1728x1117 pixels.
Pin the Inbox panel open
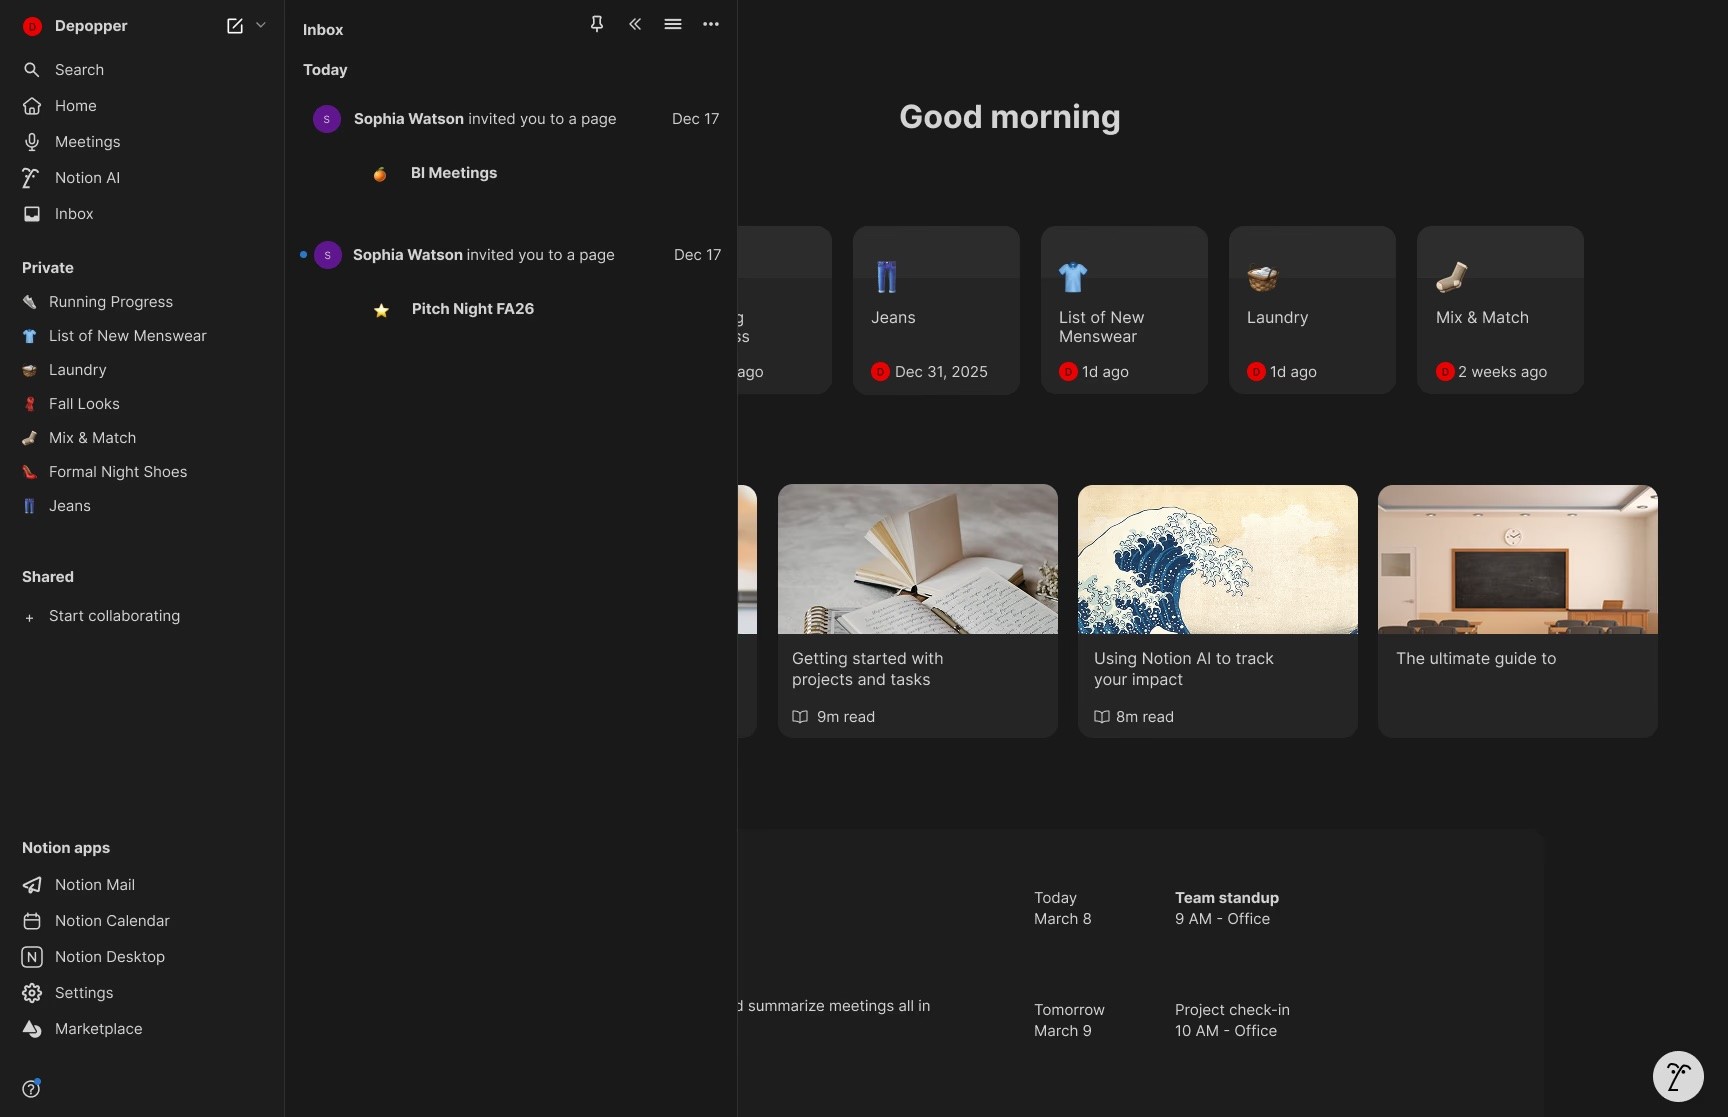point(597,24)
